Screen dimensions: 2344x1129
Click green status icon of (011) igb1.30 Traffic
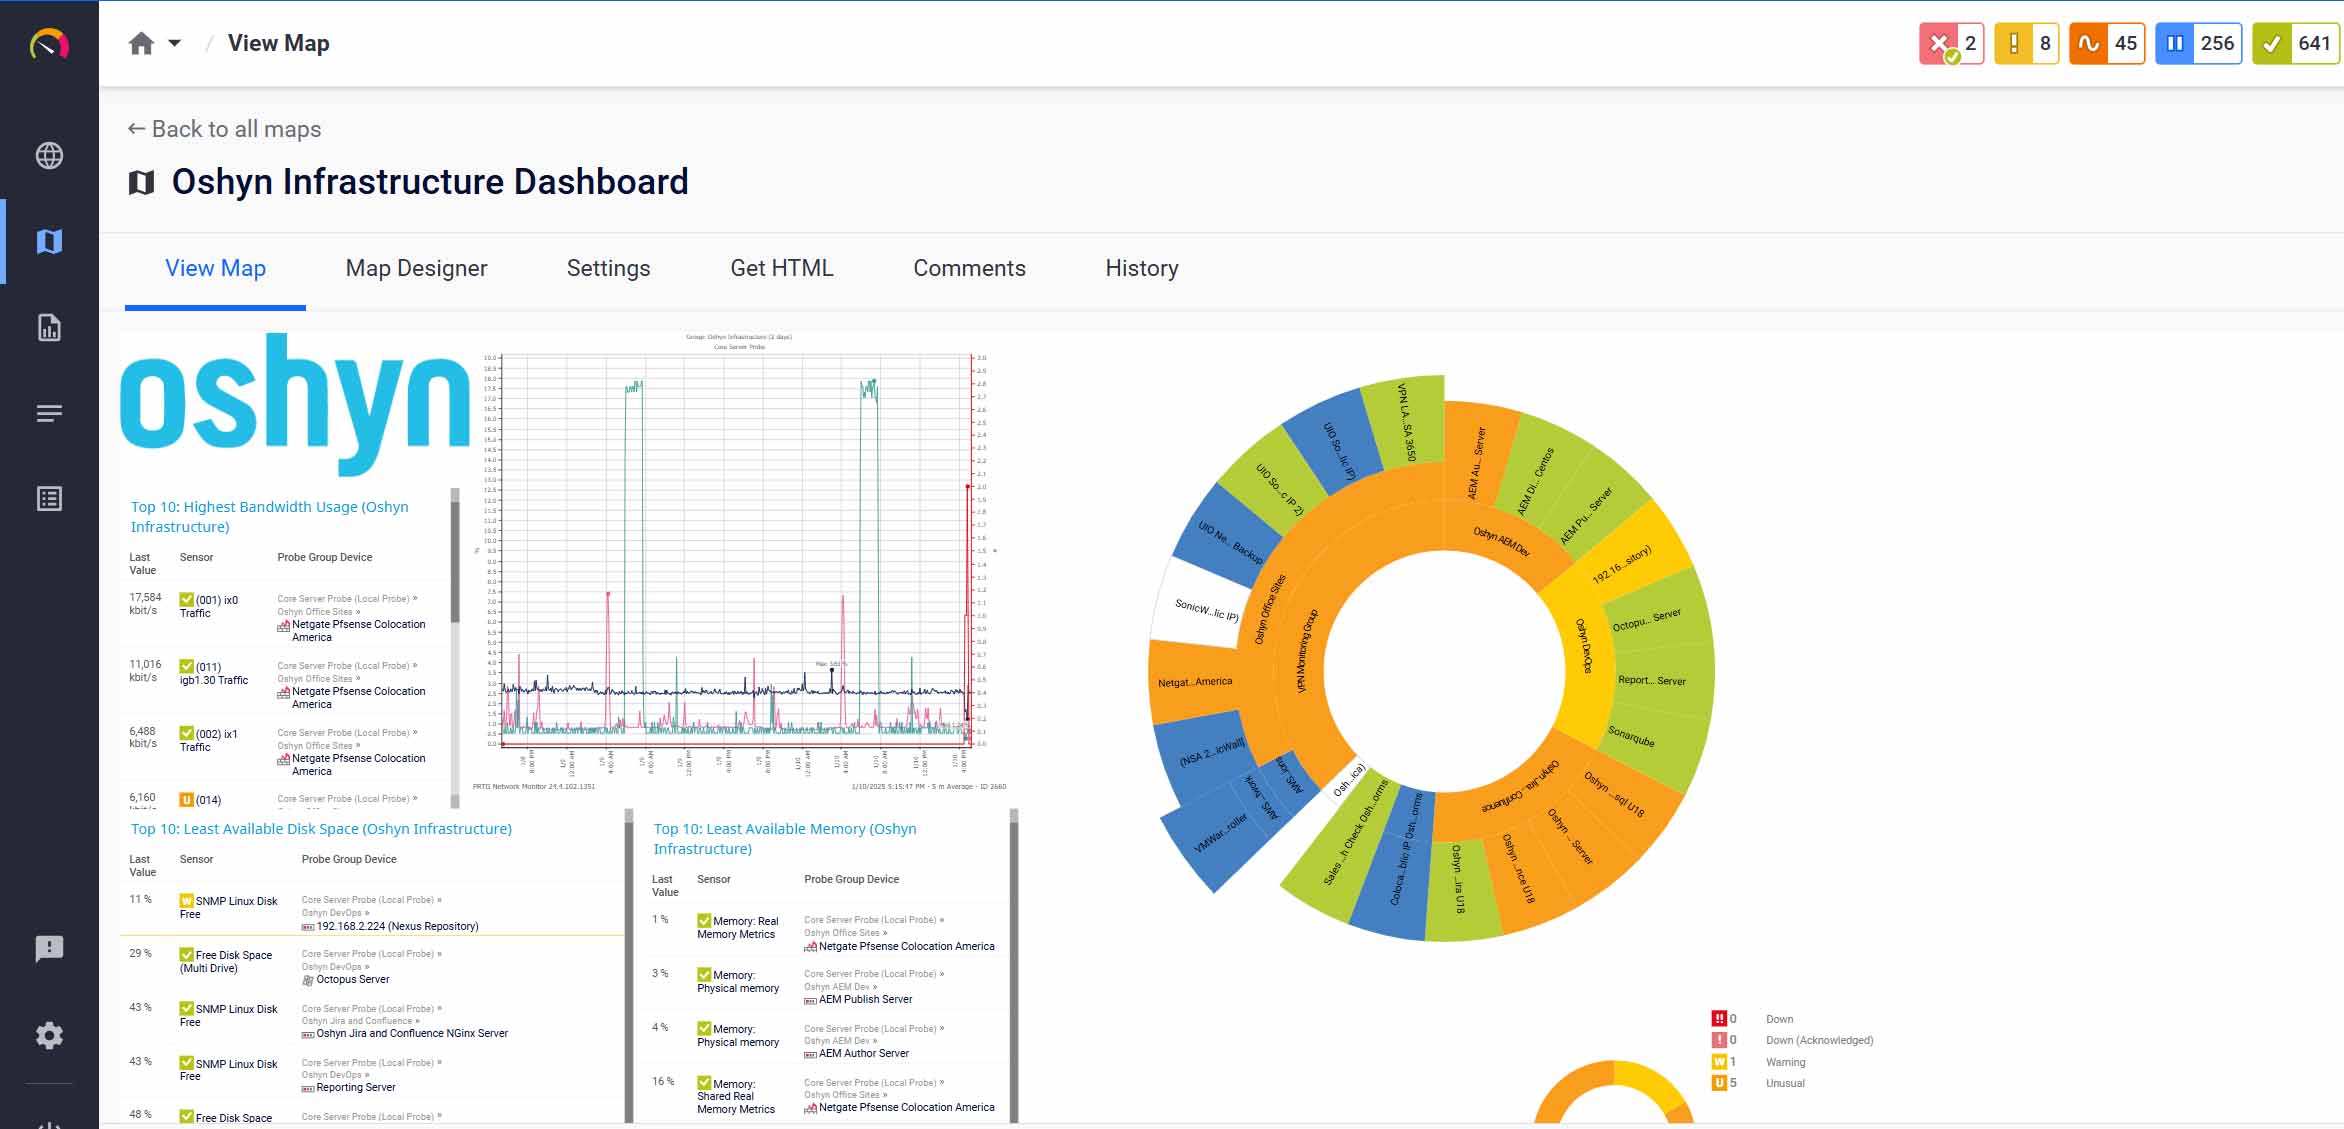pos(186,666)
